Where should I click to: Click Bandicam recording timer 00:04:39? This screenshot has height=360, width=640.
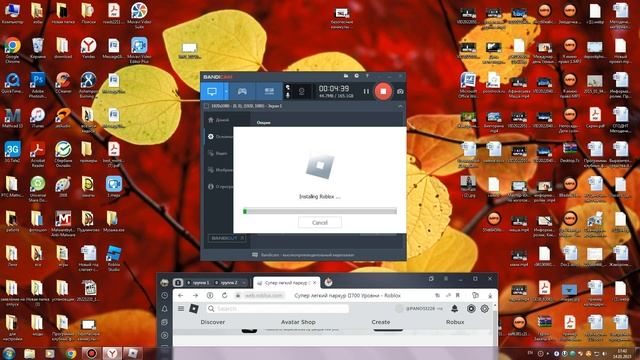(x=334, y=88)
